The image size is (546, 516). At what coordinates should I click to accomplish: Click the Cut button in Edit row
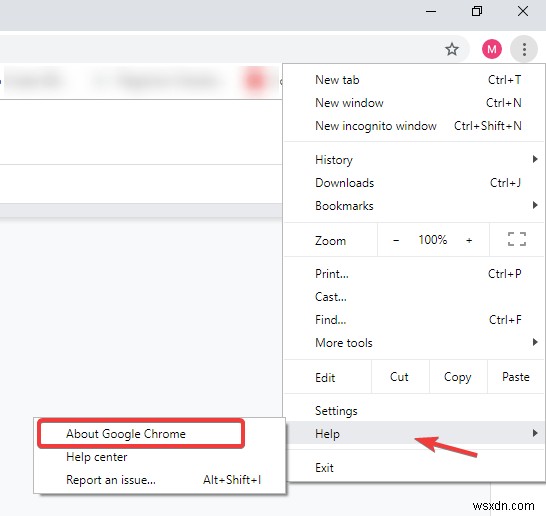[400, 377]
